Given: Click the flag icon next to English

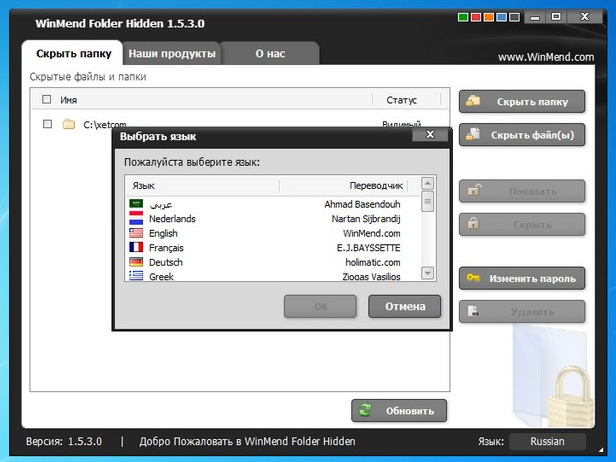Looking at the screenshot, I should 136,233.
